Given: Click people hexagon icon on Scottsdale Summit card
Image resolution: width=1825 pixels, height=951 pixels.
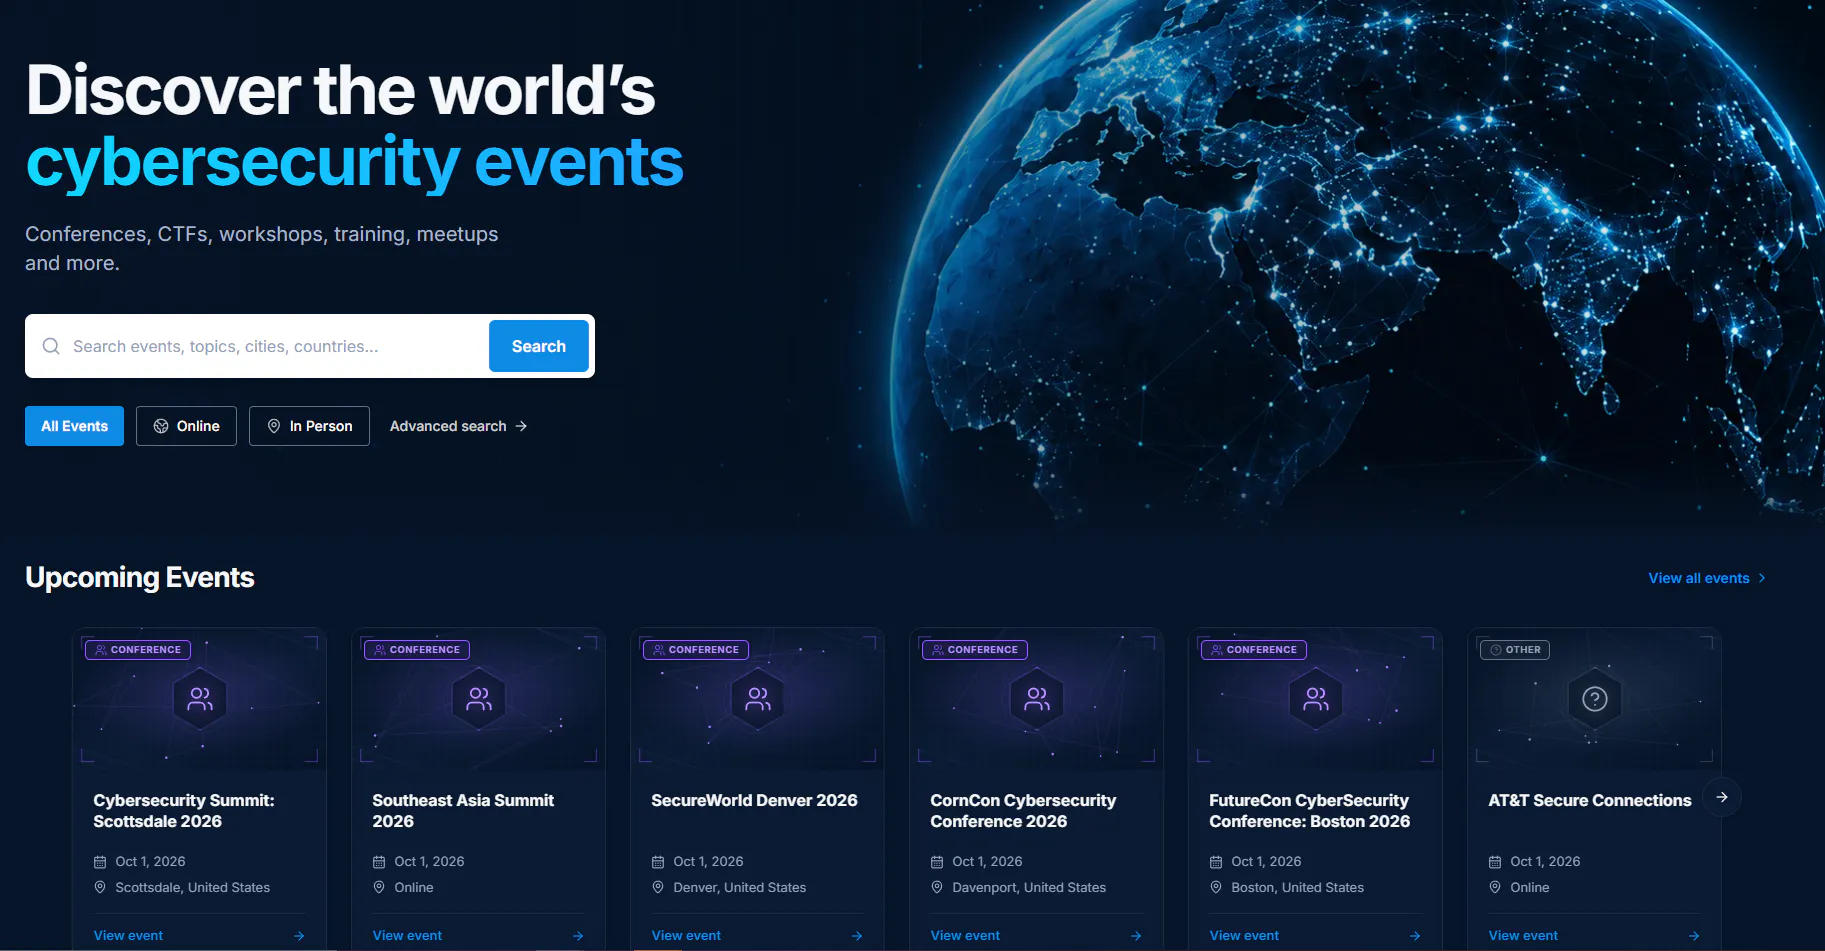Looking at the screenshot, I should coord(200,699).
